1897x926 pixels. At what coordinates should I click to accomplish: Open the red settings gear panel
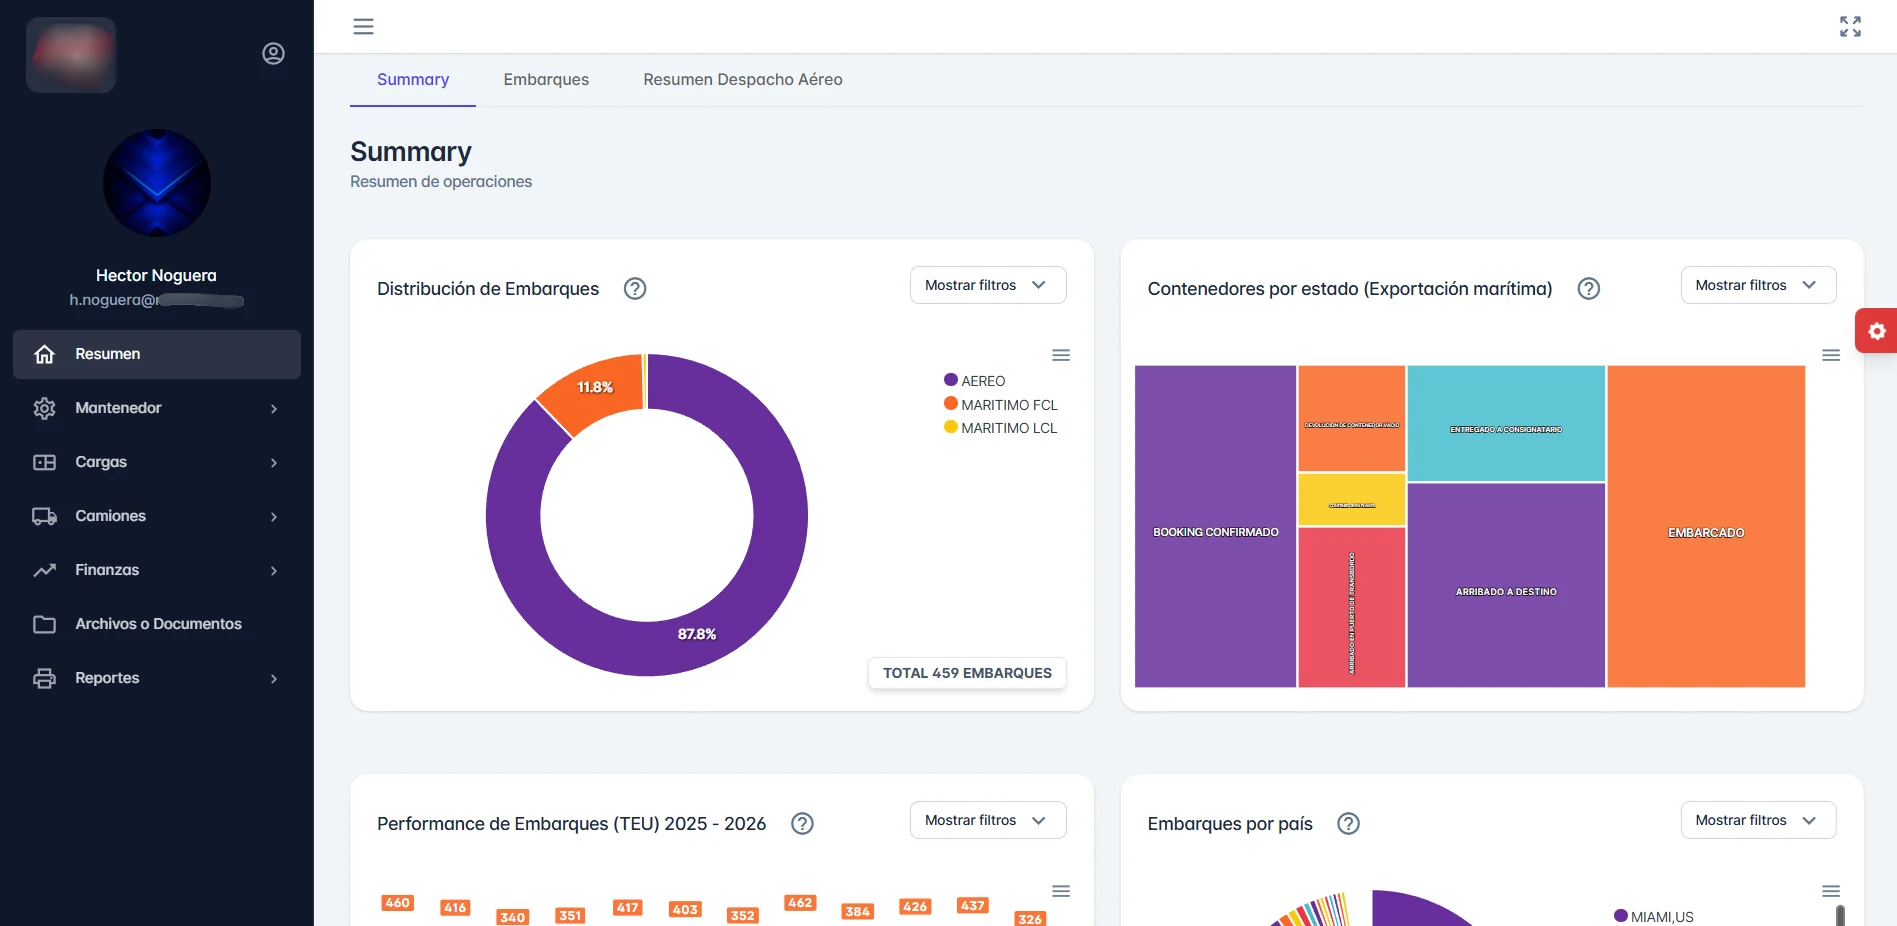pyautogui.click(x=1876, y=331)
